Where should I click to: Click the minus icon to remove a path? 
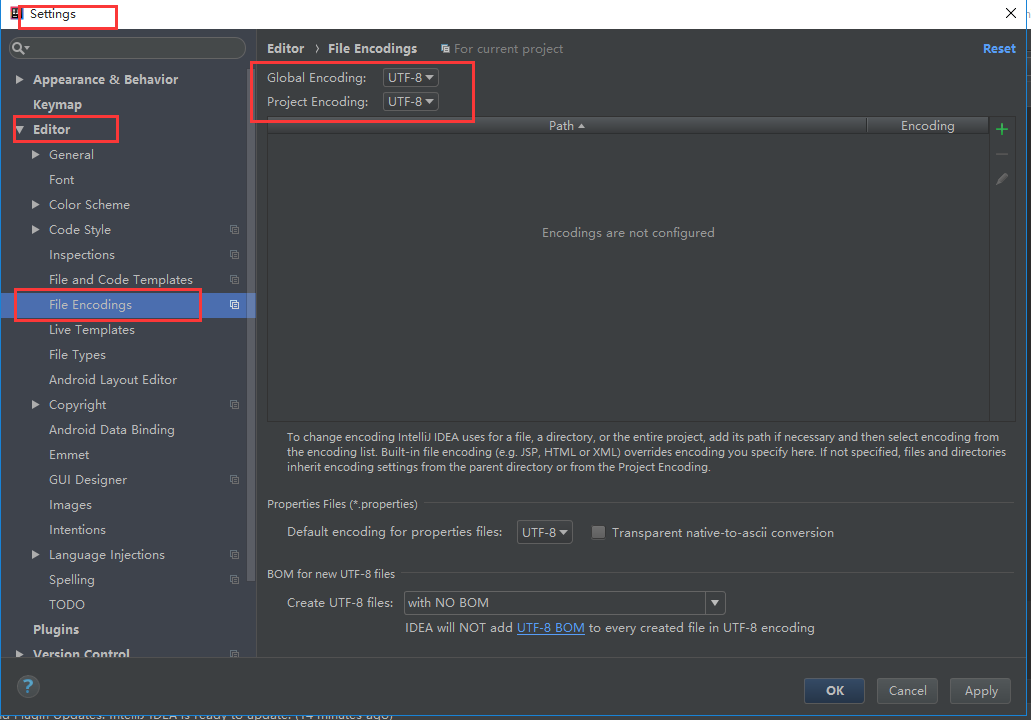click(x=1001, y=153)
